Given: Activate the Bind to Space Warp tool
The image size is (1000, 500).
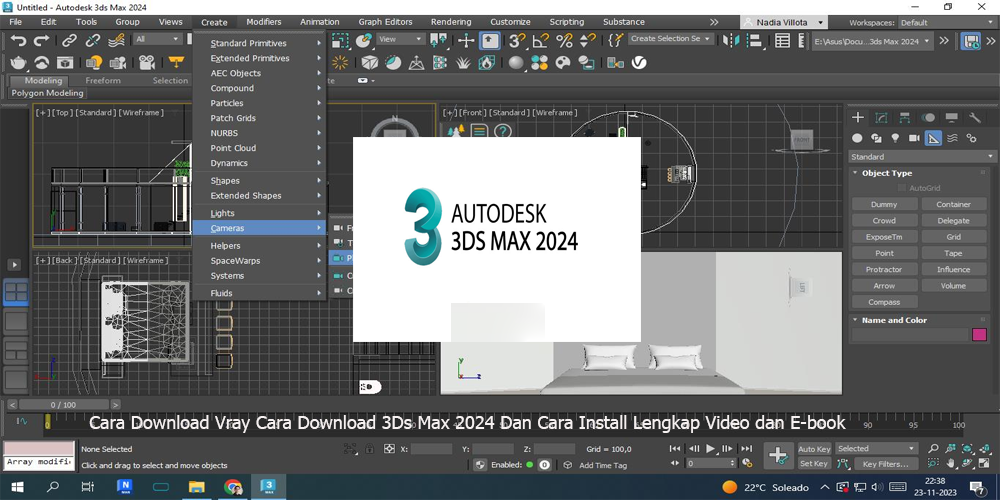Looking at the screenshot, I should click(x=116, y=41).
